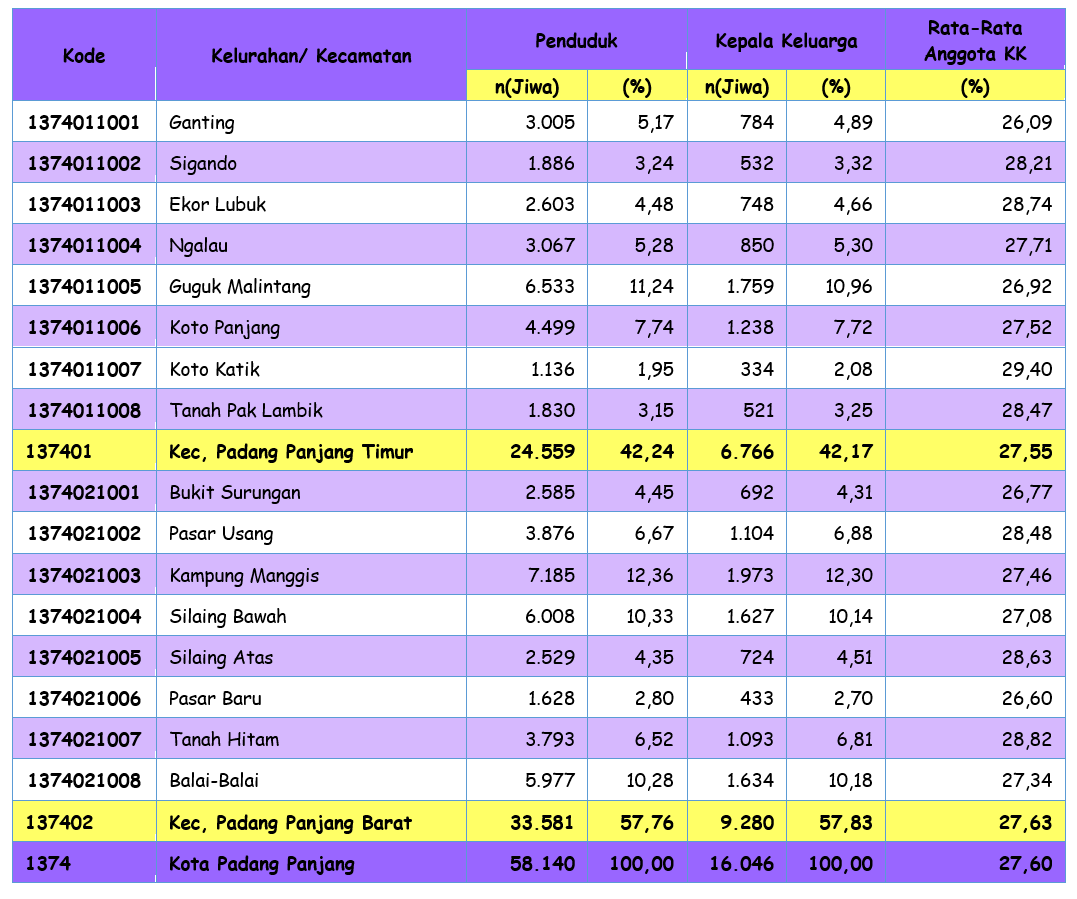1077x899 pixels.
Task: Click the Rata-Rata Anggota KK header
Action: tap(975, 41)
